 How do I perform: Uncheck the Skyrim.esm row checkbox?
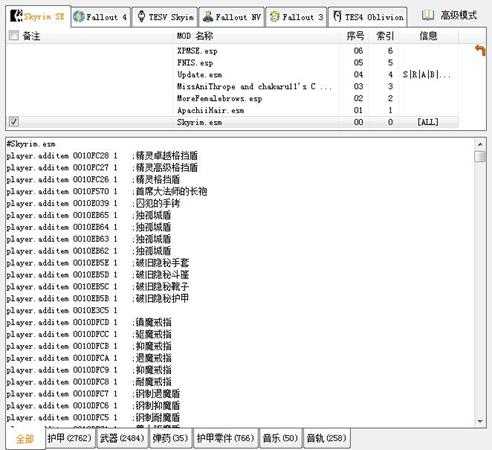point(14,122)
